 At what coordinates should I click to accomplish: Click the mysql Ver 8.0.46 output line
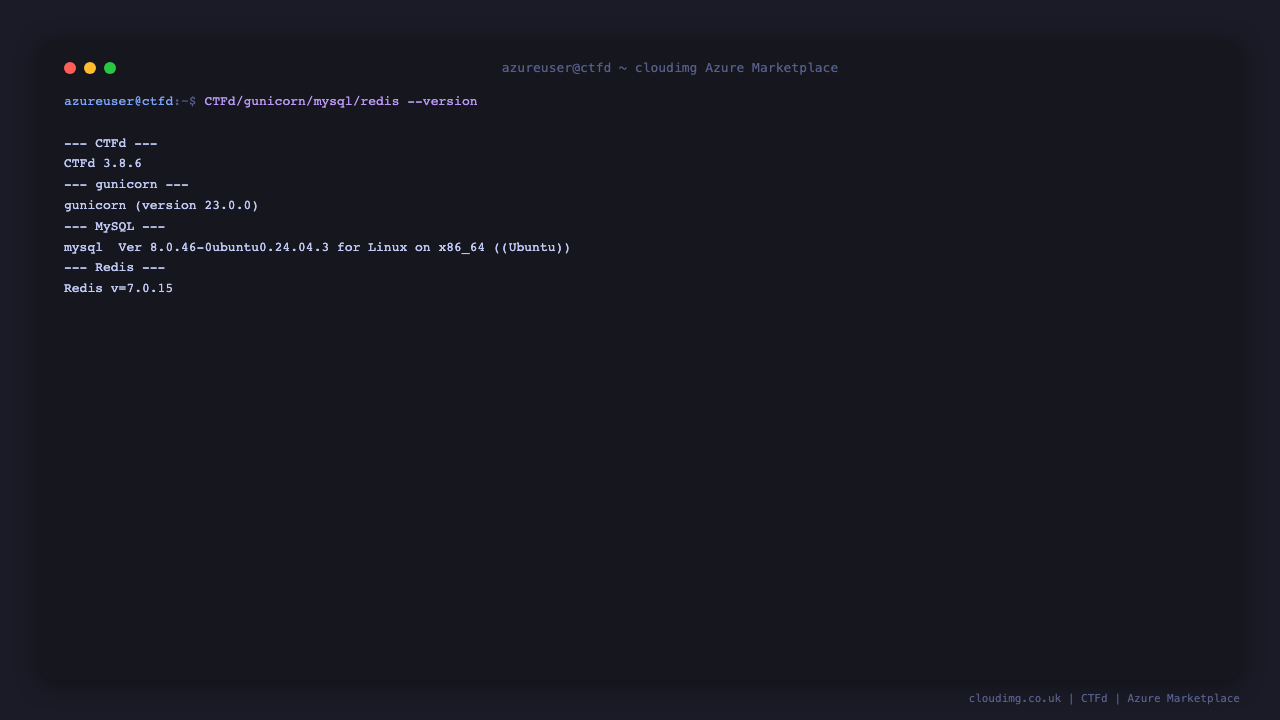[317, 248]
